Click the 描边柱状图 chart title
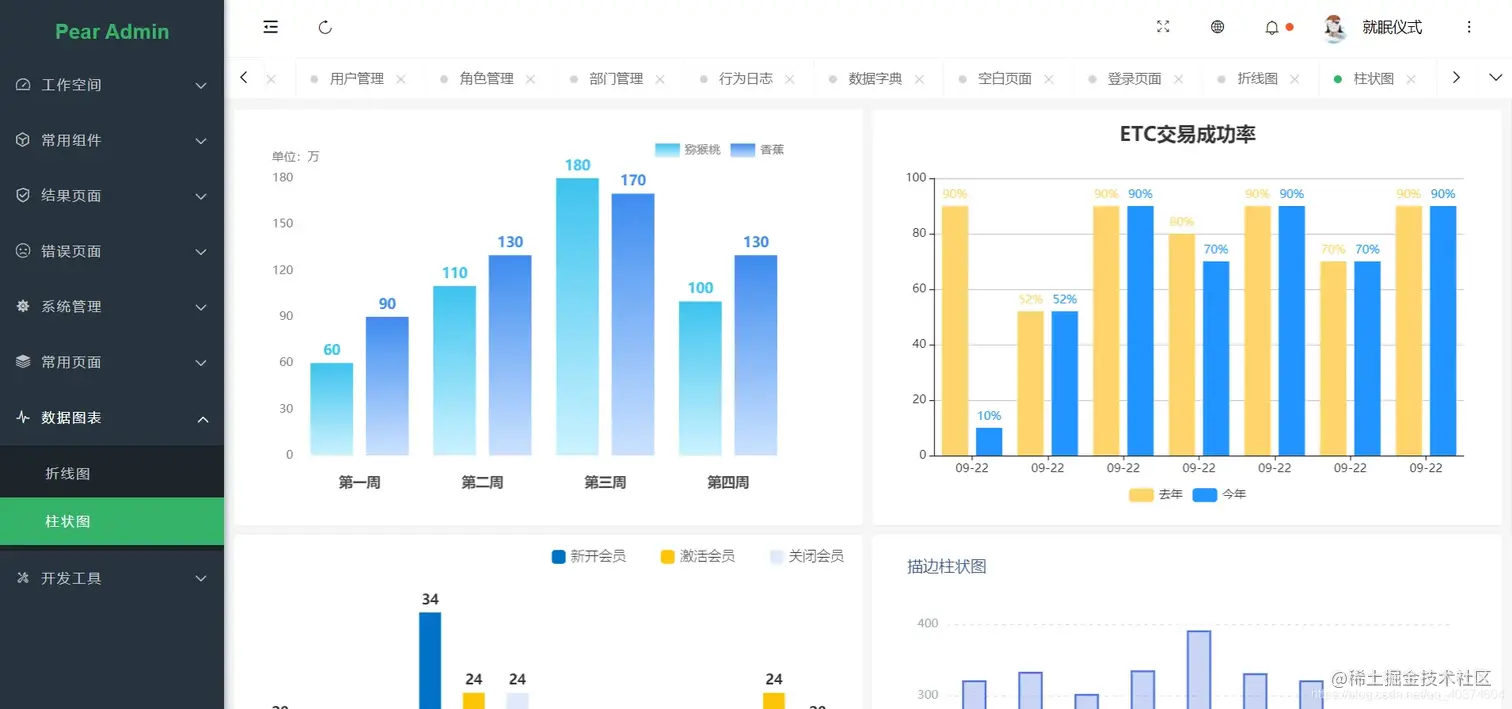1512x709 pixels. [947, 566]
